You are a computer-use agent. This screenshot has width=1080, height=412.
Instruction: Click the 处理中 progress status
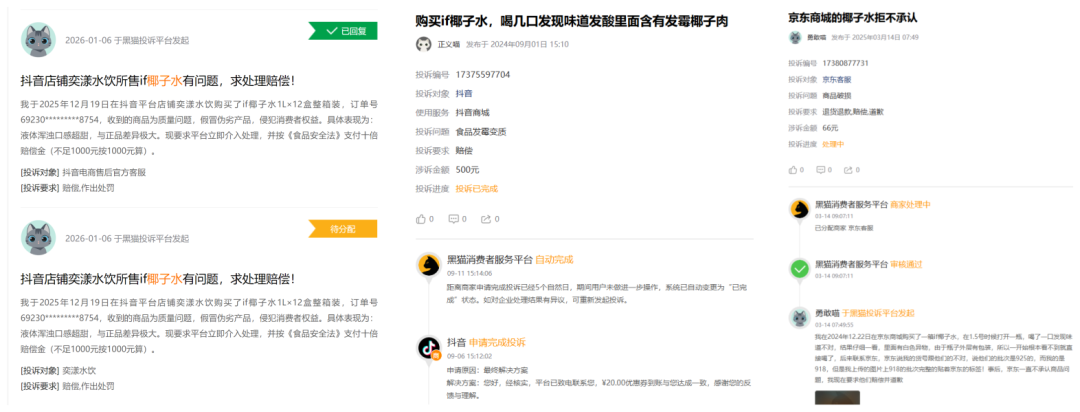tap(833, 145)
